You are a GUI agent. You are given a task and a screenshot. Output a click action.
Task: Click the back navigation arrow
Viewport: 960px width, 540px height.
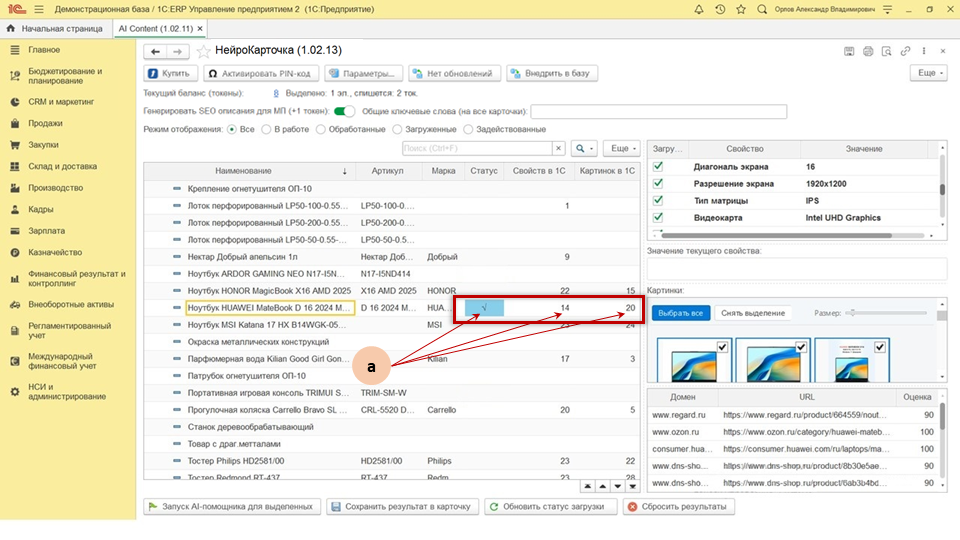point(156,51)
